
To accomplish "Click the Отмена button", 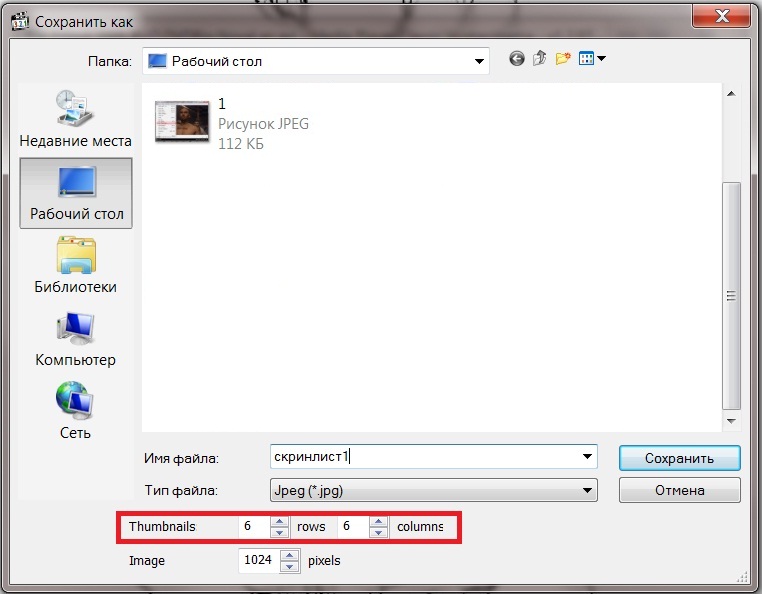I will [x=679, y=490].
